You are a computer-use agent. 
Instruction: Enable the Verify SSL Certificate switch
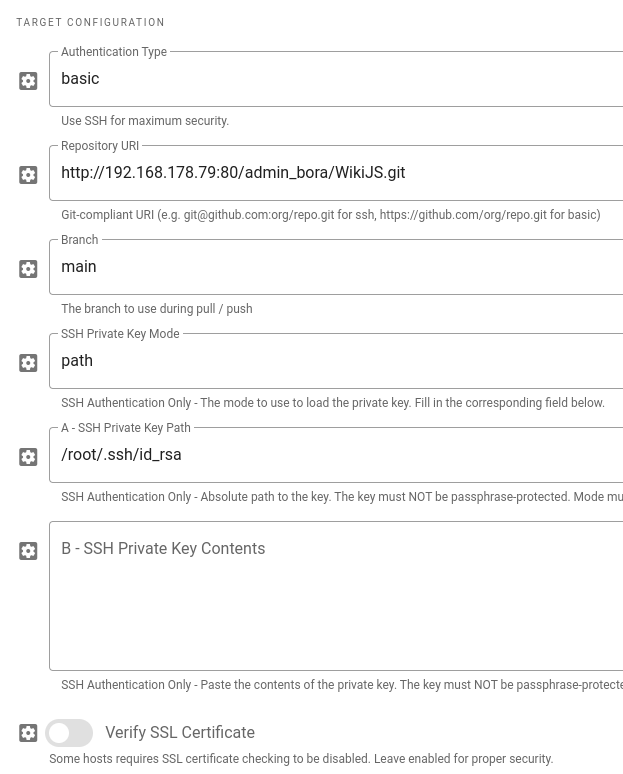68,733
